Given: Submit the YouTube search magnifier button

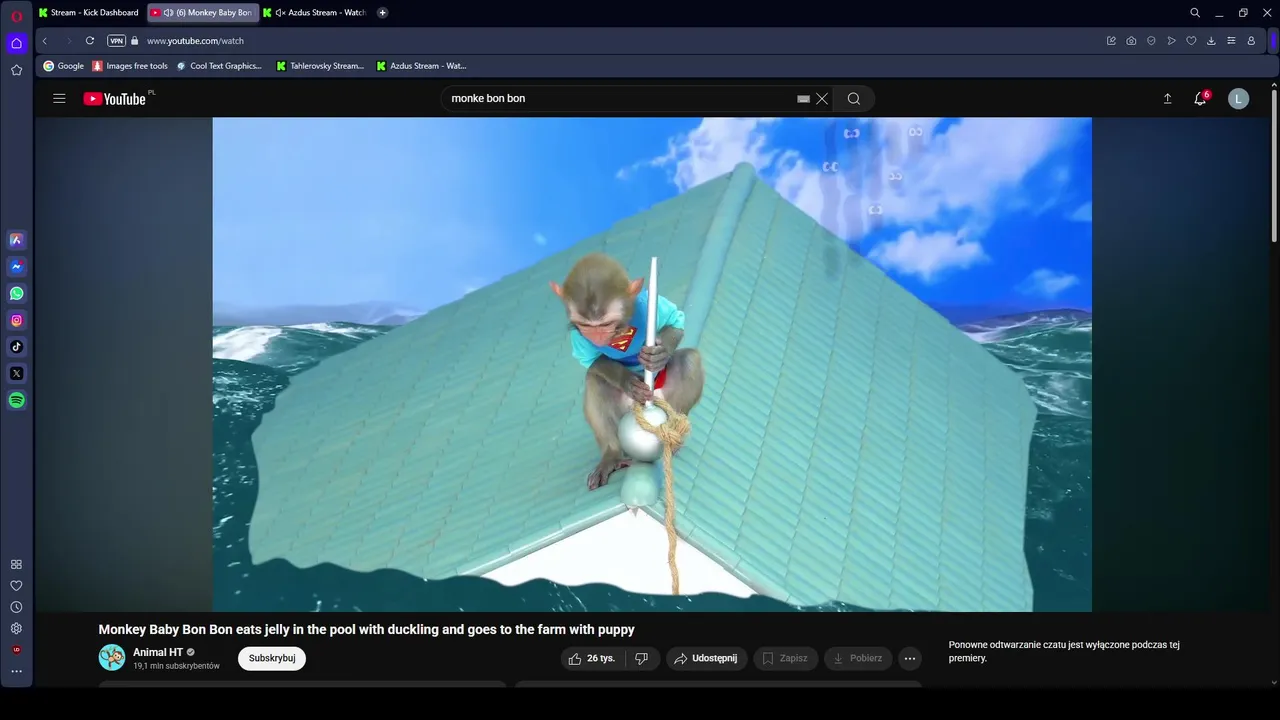Looking at the screenshot, I should [854, 98].
